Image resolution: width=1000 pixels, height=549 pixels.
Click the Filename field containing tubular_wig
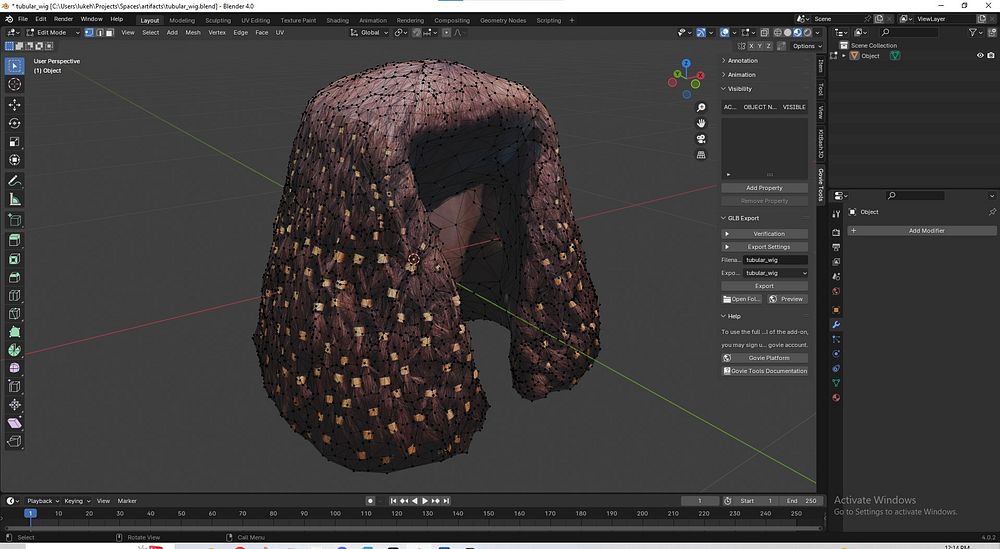click(x=776, y=260)
